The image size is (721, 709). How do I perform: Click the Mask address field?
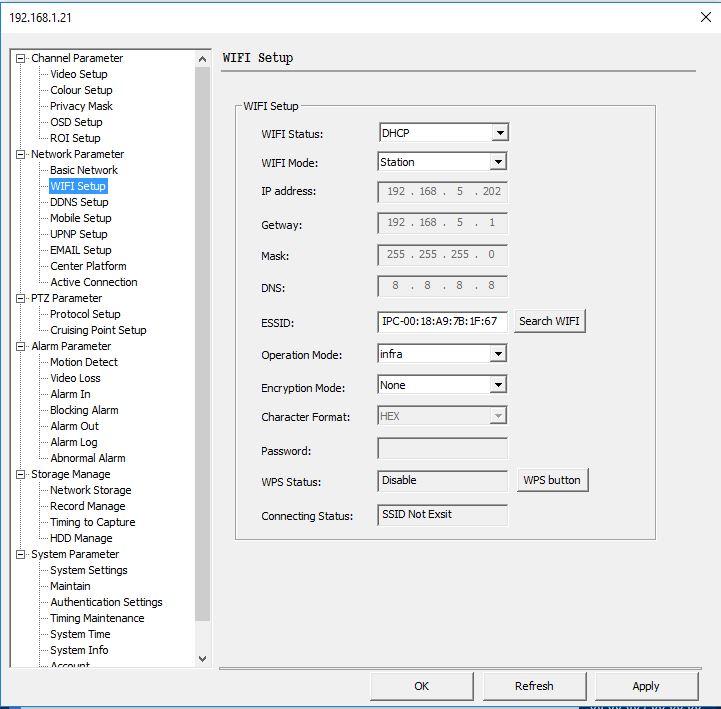pyautogui.click(x=442, y=255)
